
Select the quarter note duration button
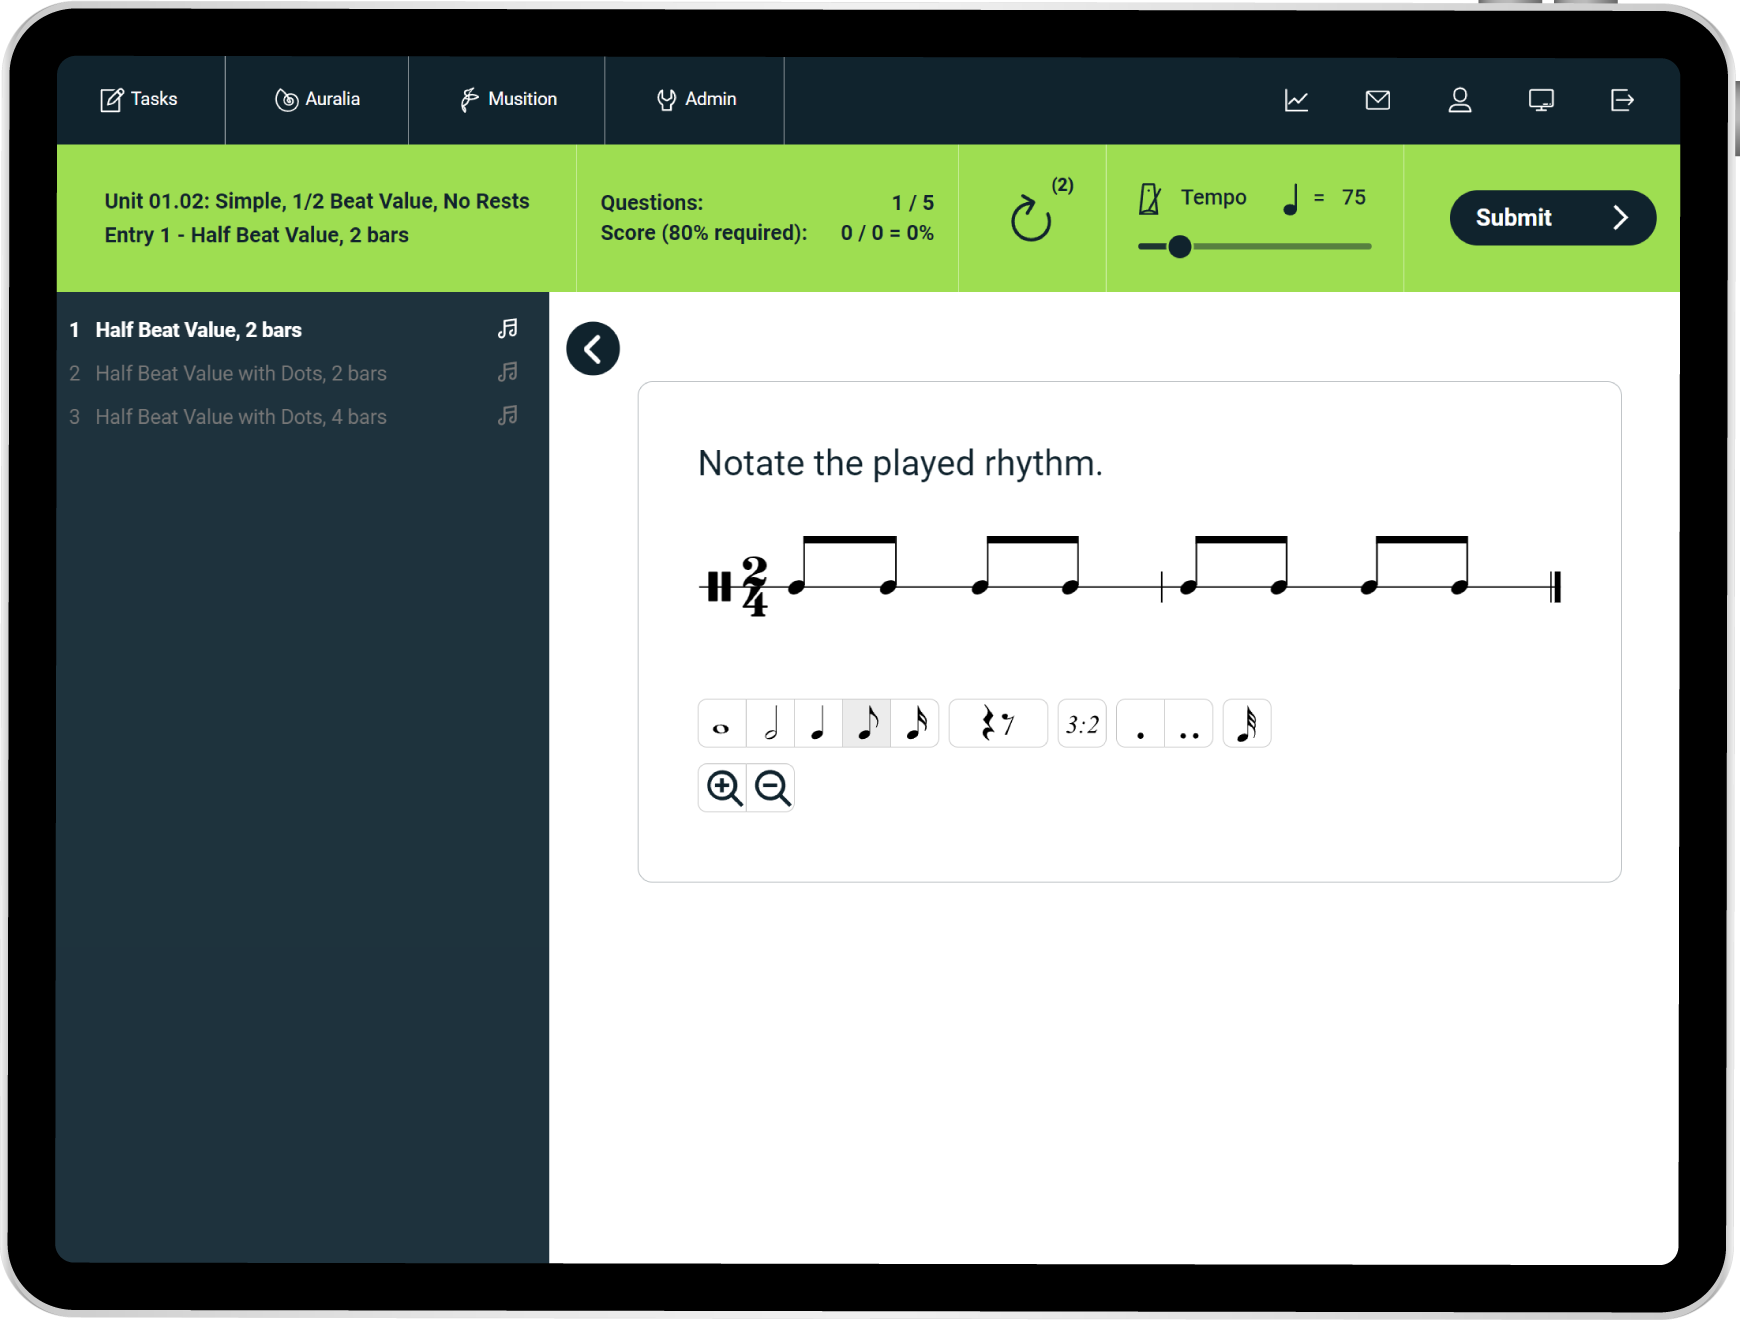coord(818,724)
